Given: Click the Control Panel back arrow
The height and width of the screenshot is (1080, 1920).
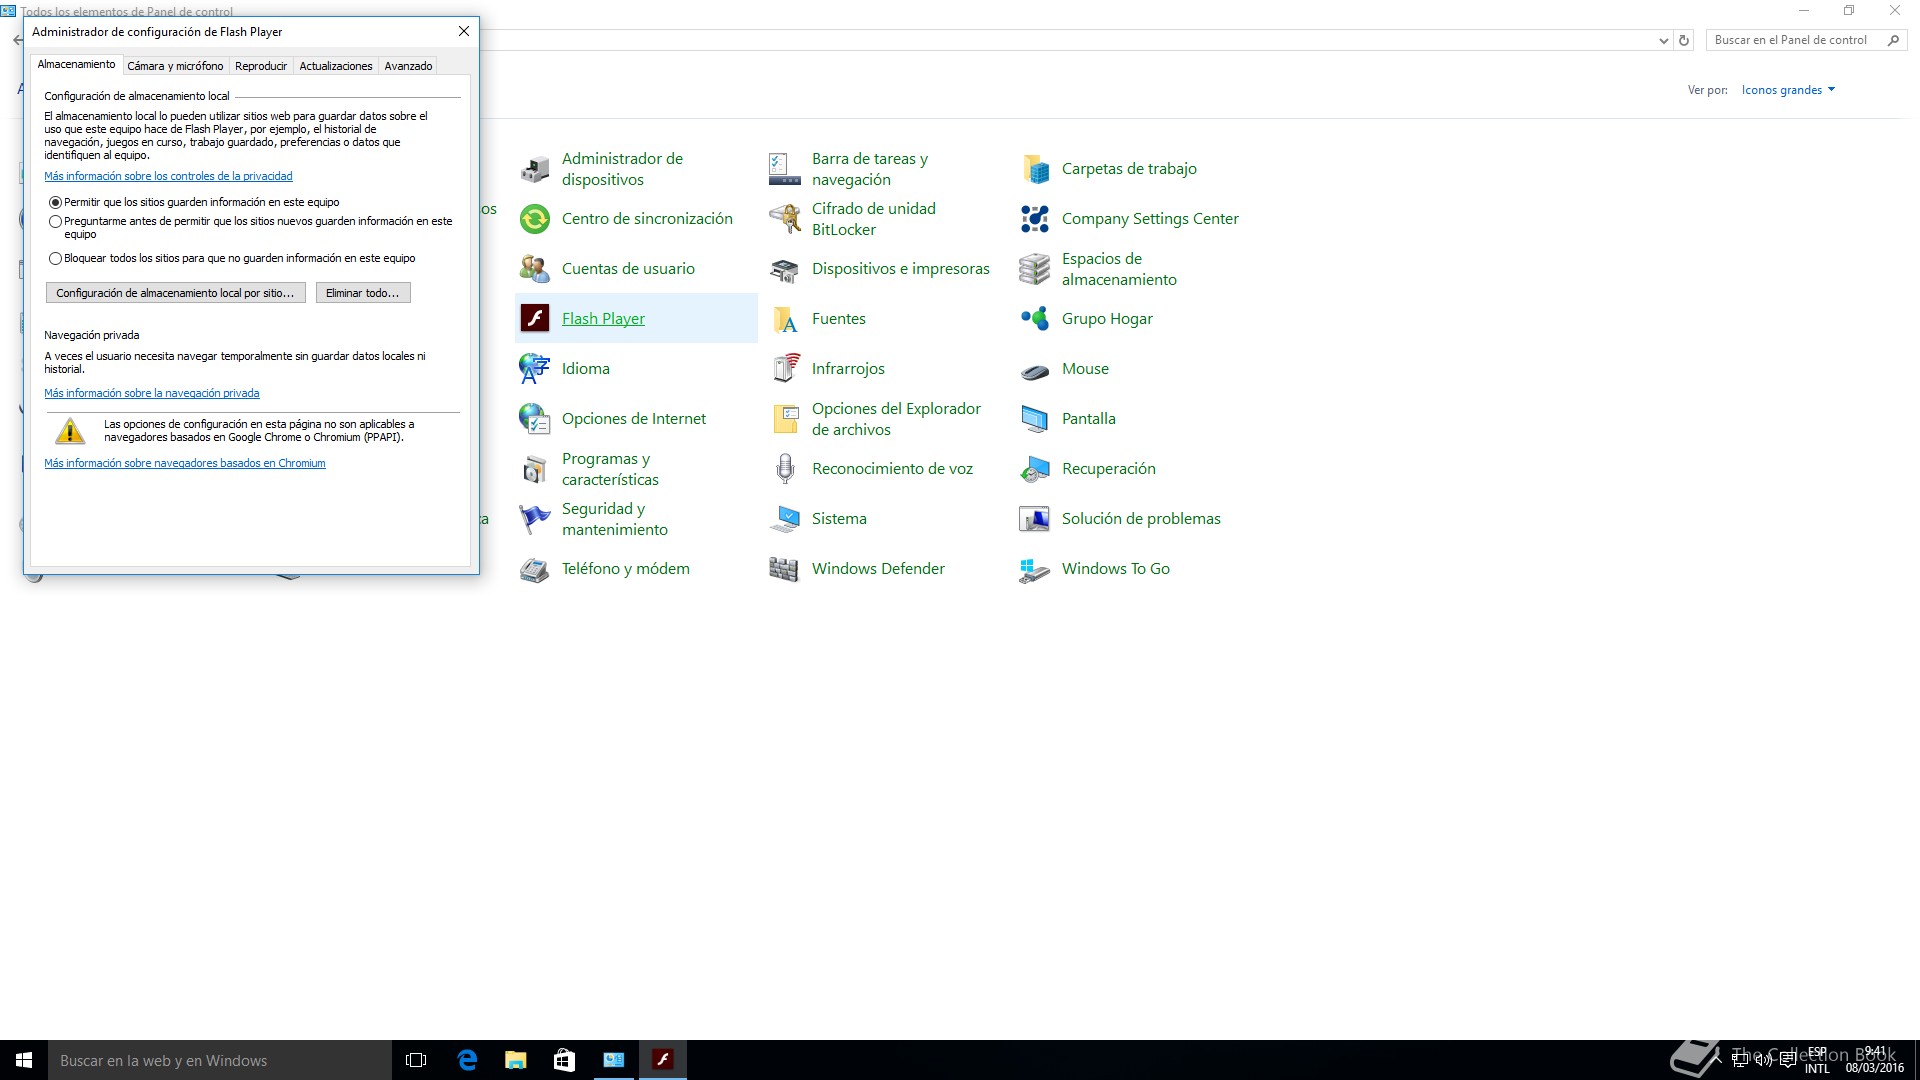Looking at the screenshot, I should click(17, 41).
